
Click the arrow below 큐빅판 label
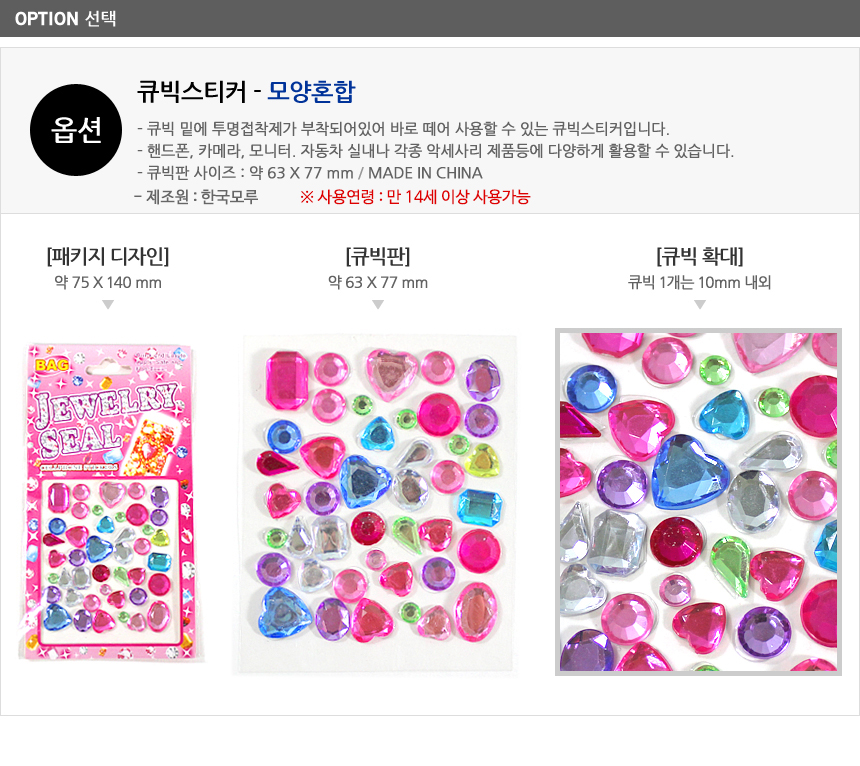click(378, 304)
